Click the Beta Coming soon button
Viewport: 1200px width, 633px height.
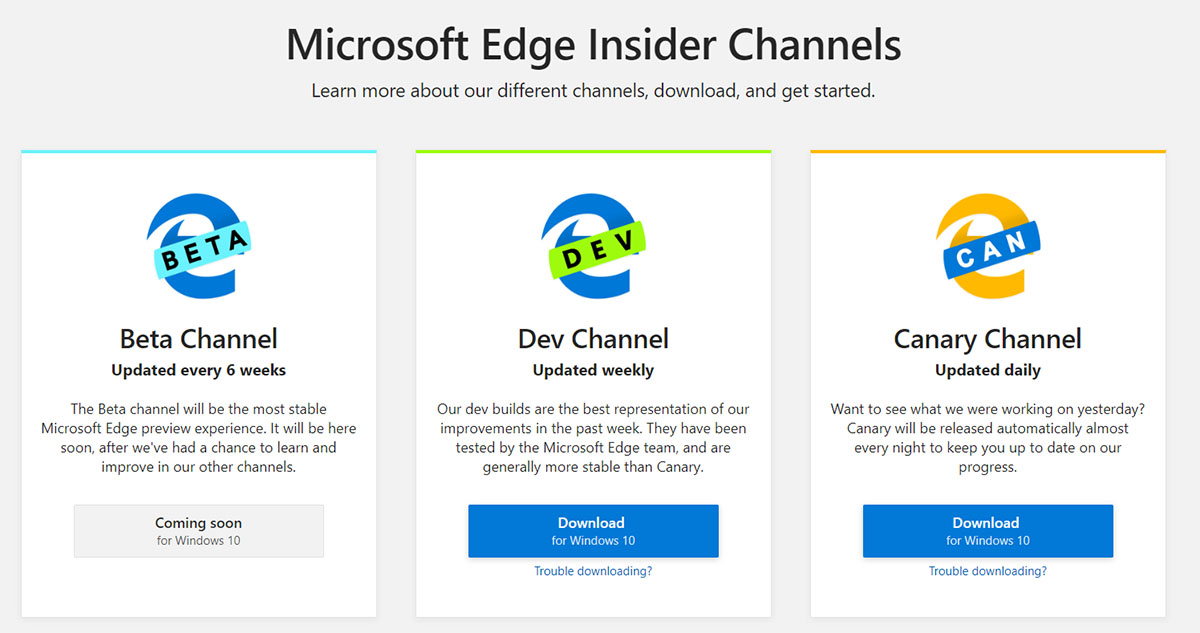199,531
